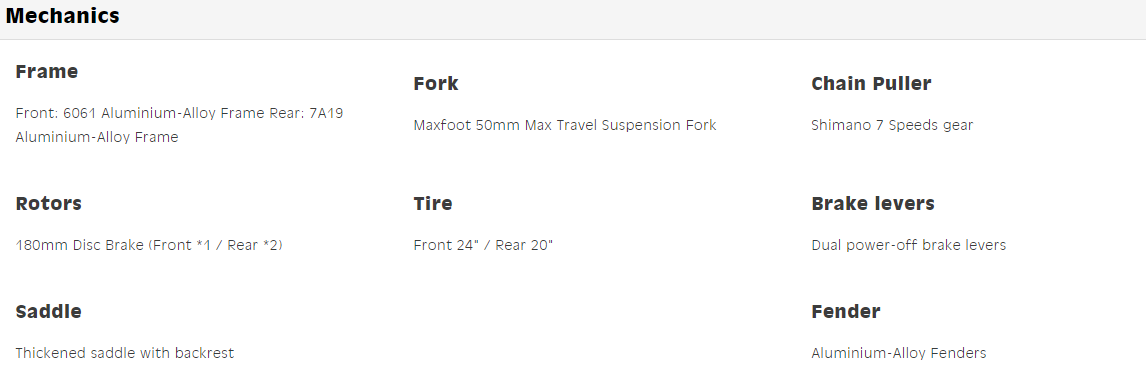1146x389 pixels.
Task: Click the Shimano 7 Speeds gear text
Action: [892, 125]
